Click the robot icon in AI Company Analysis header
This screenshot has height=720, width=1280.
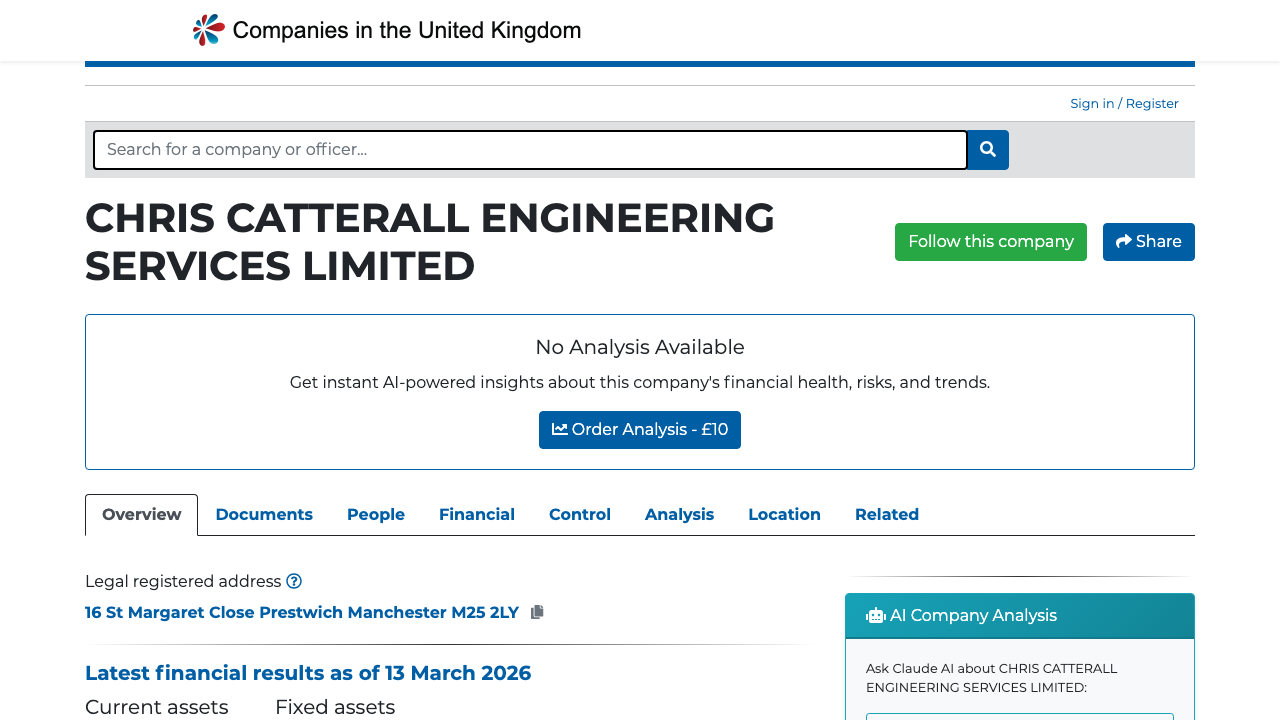[x=876, y=615]
